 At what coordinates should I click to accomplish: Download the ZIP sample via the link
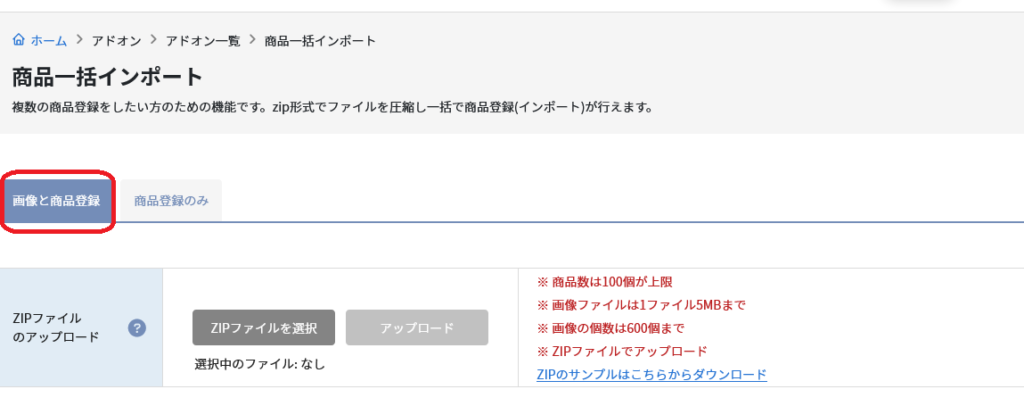pyautogui.click(x=651, y=374)
